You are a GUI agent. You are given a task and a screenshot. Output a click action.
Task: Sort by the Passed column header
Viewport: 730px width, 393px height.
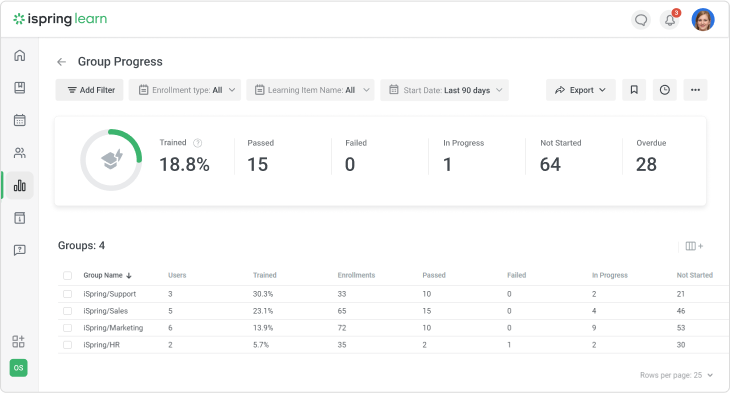(x=434, y=276)
